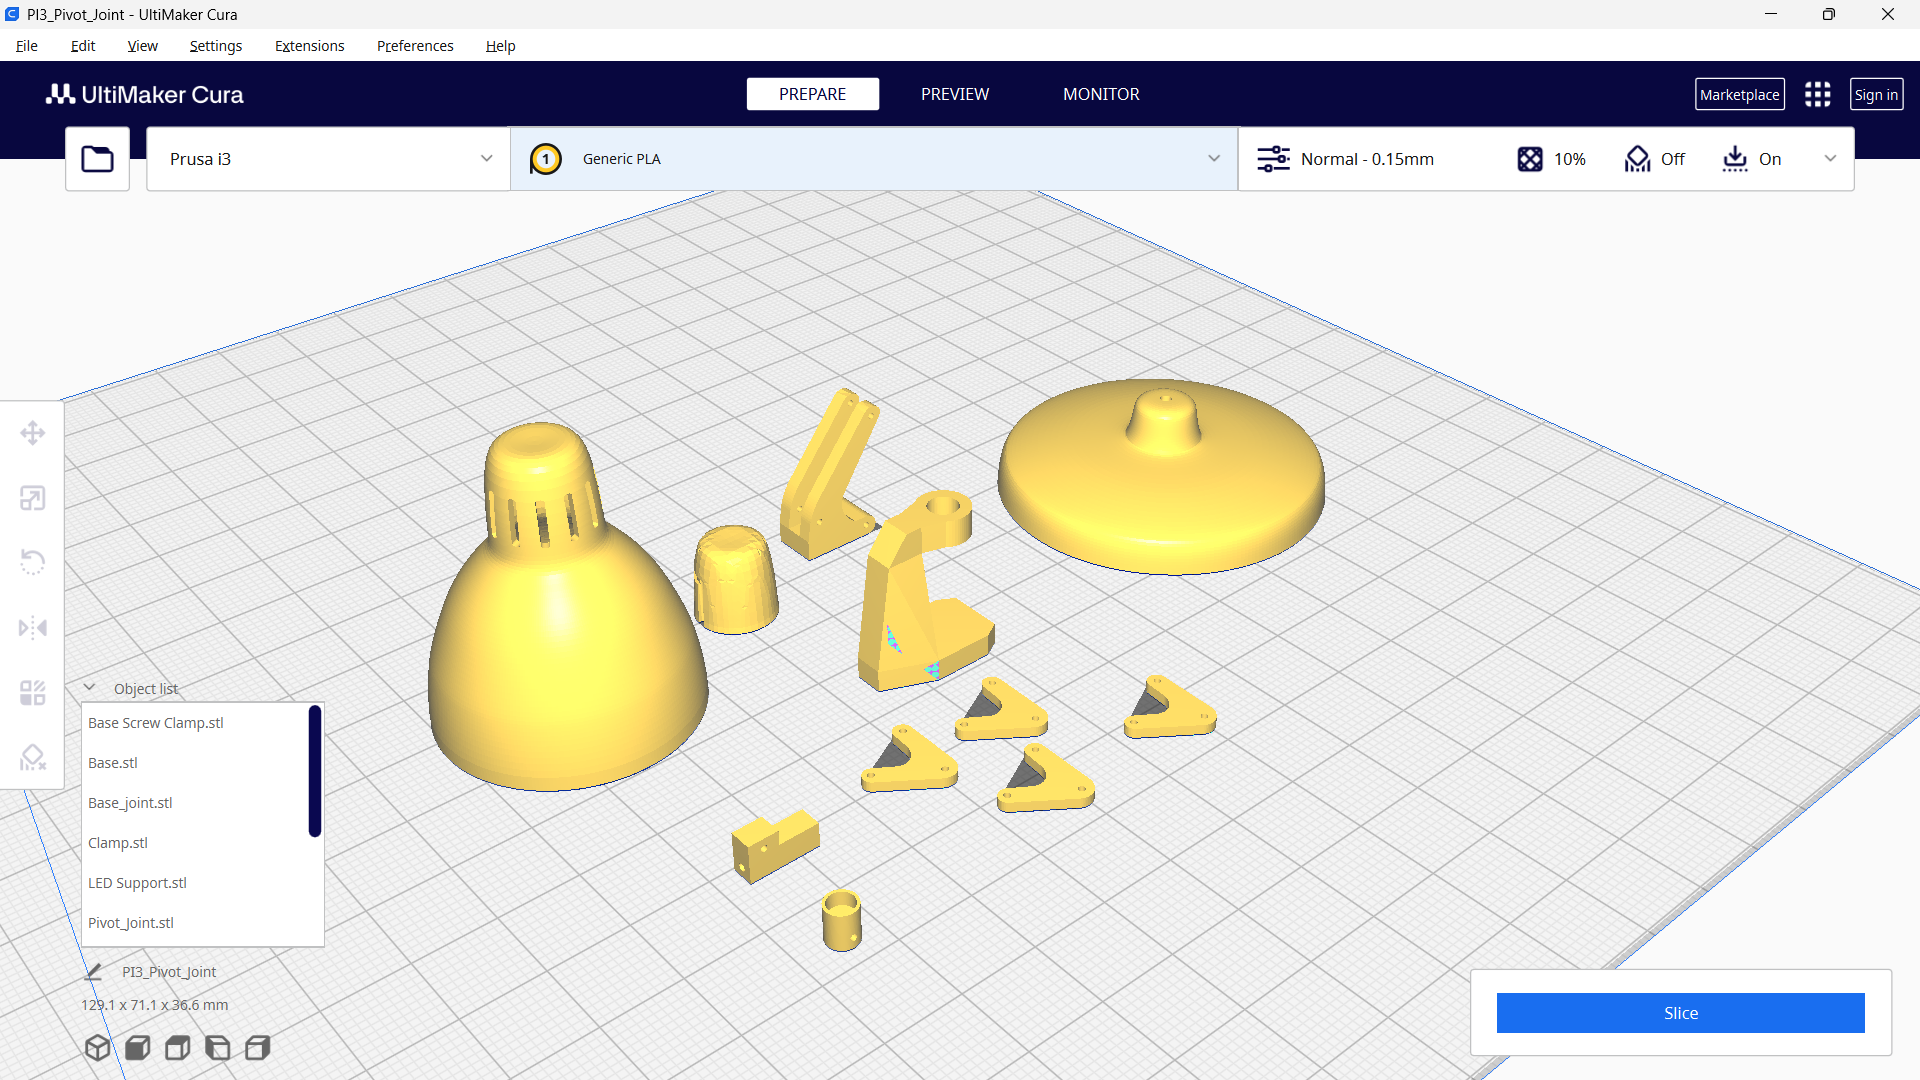
Task: Expand the print settings panel chevron
Action: click(x=1830, y=159)
